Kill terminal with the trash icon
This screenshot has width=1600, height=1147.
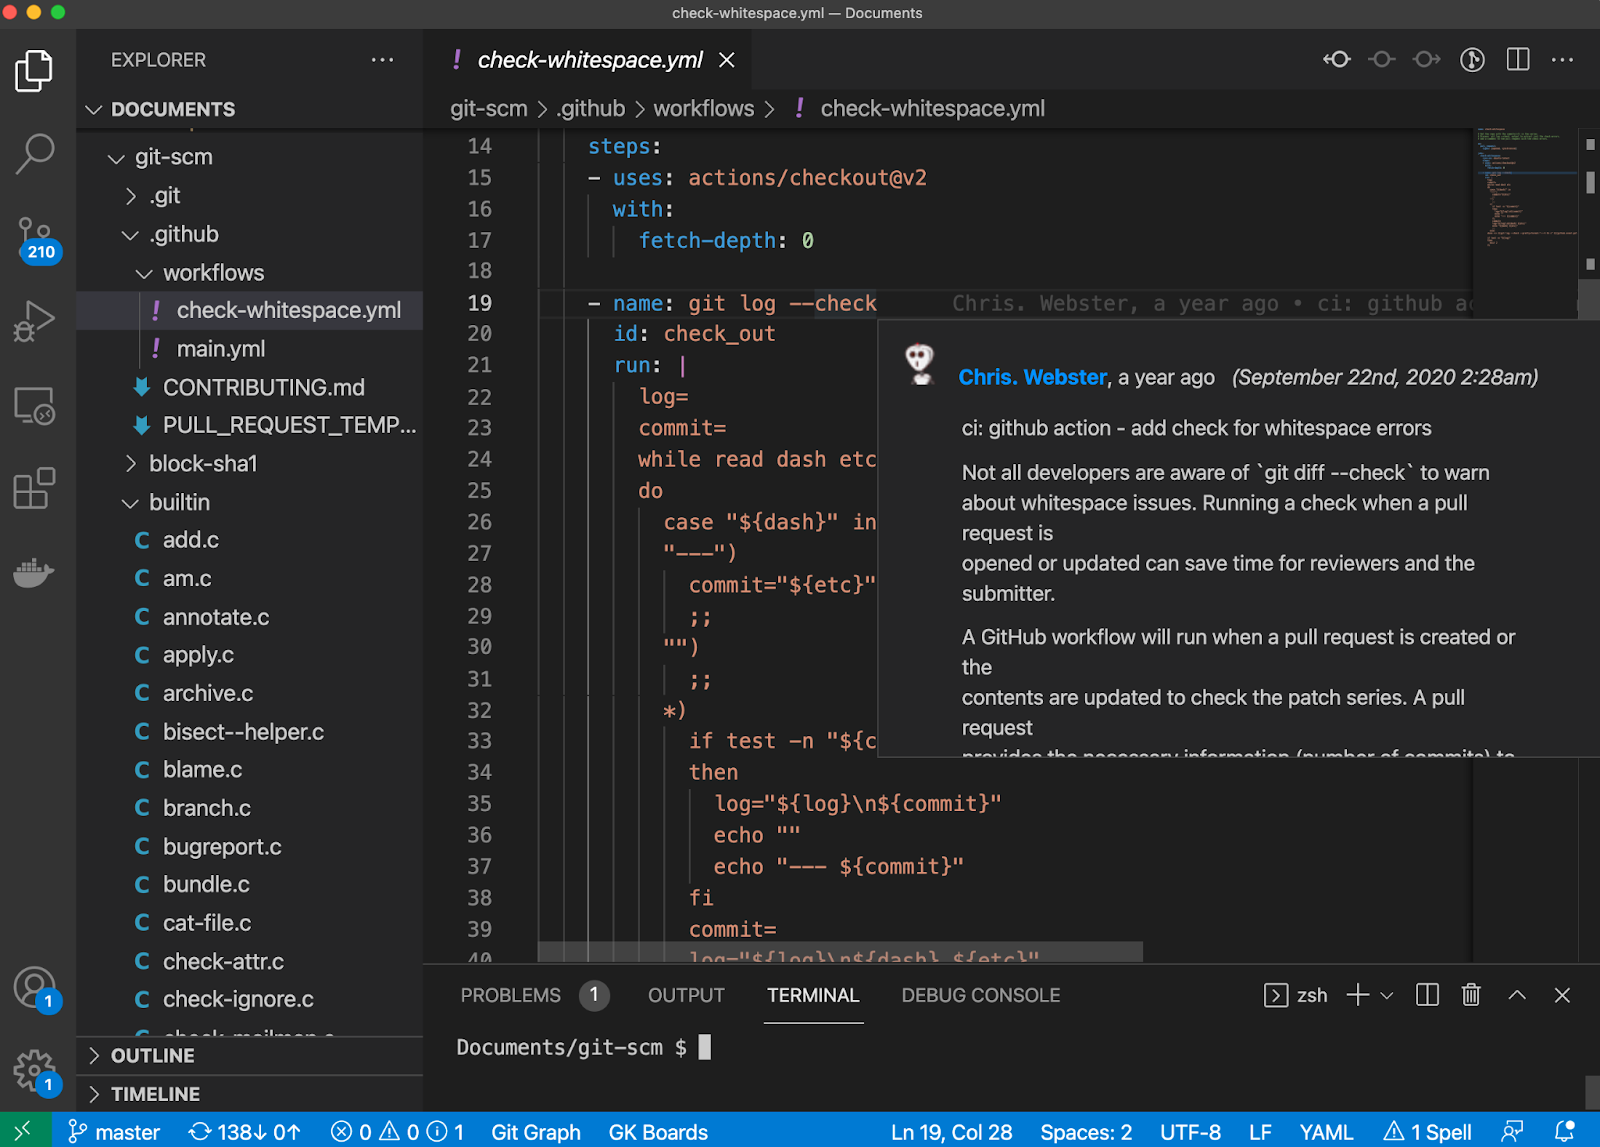click(1470, 995)
